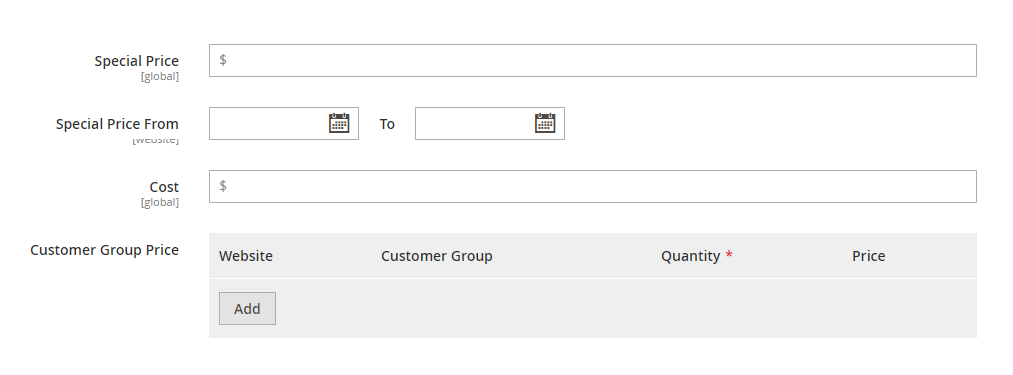Click the To label between date fields

pyautogui.click(x=387, y=123)
